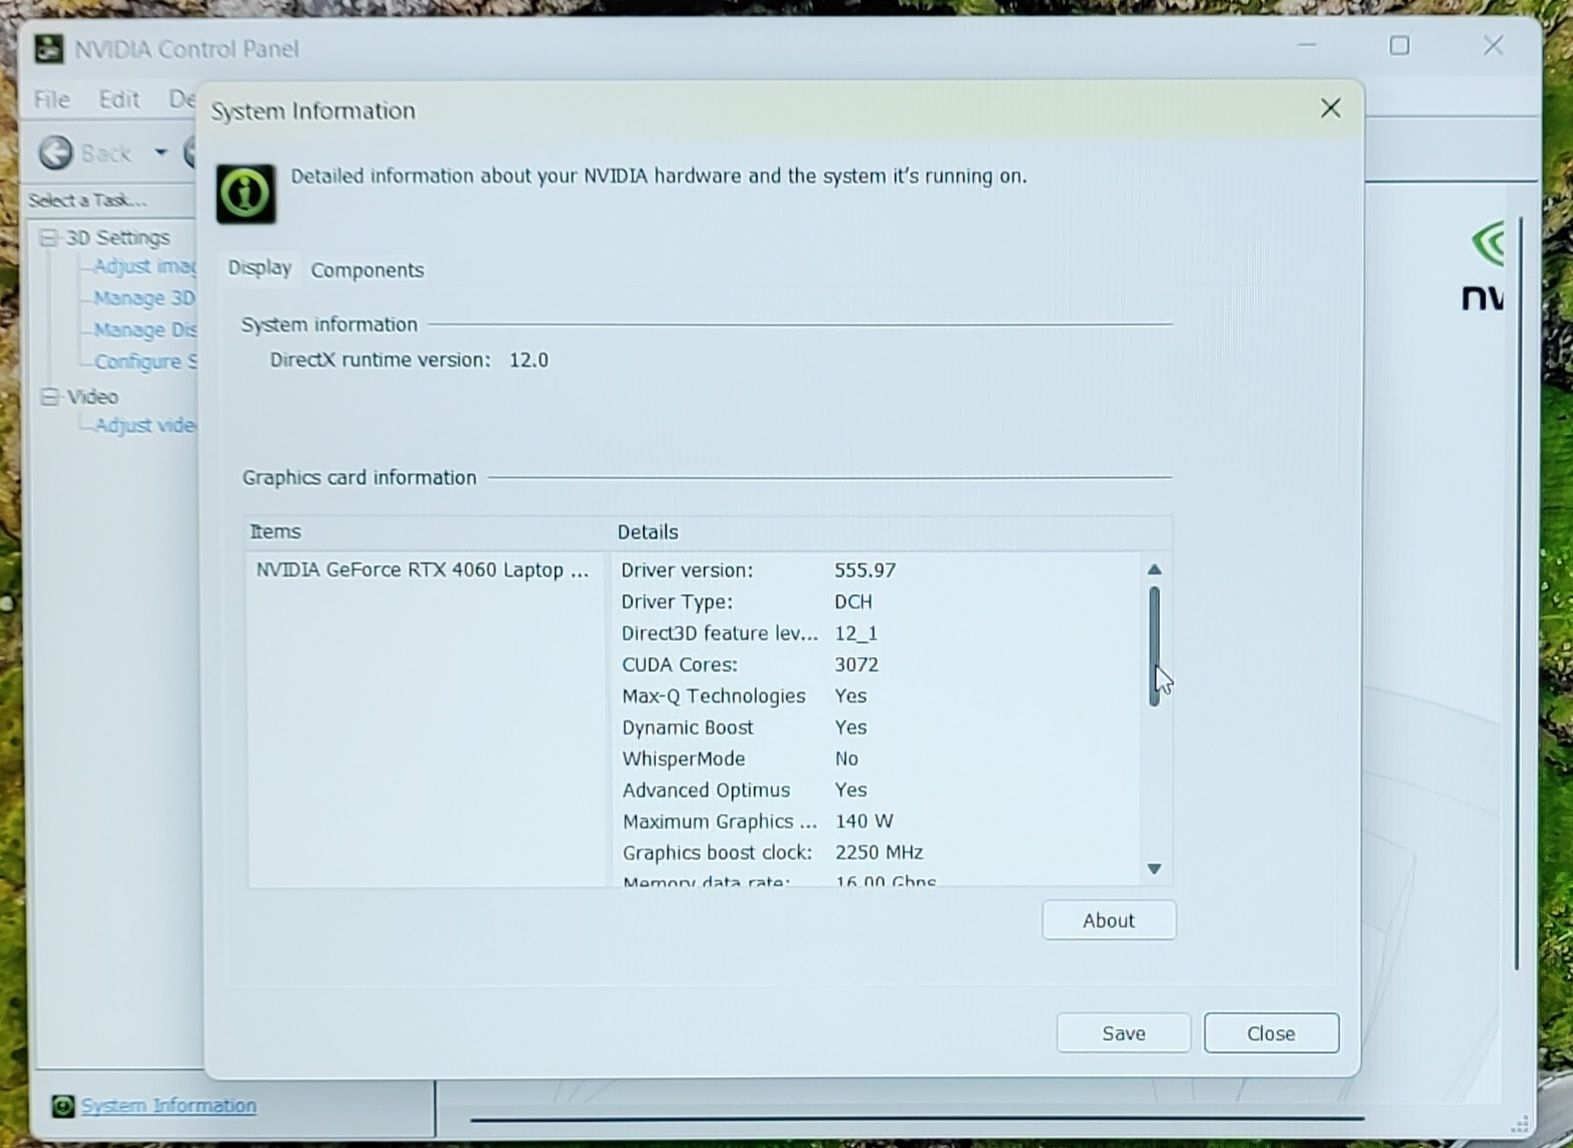Image resolution: width=1573 pixels, height=1148 pixels.
Task: Select Manage Display tree item
Action: coord(145,330)
